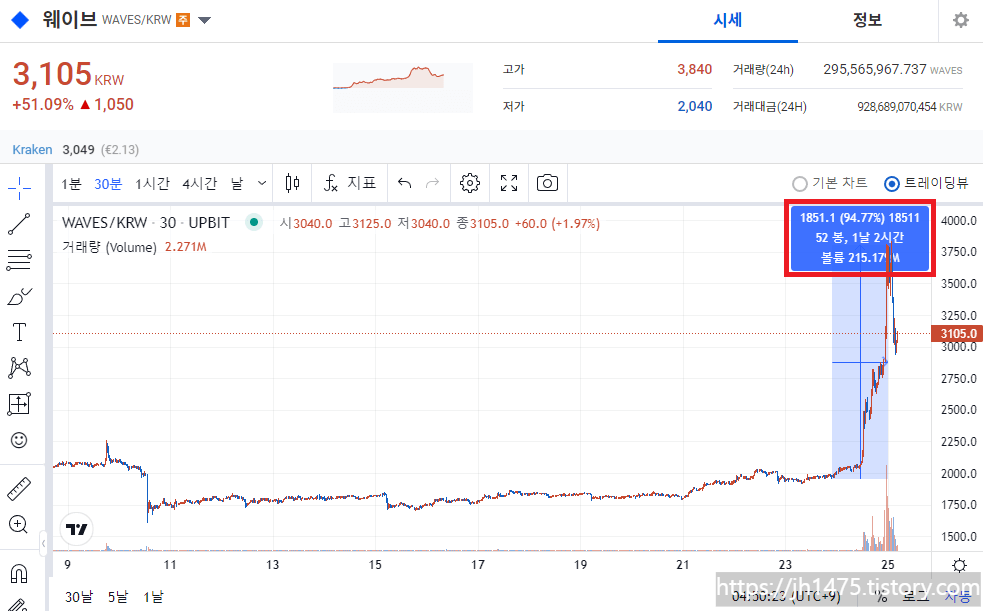Set interval to 1분

[x=71, y=184]
